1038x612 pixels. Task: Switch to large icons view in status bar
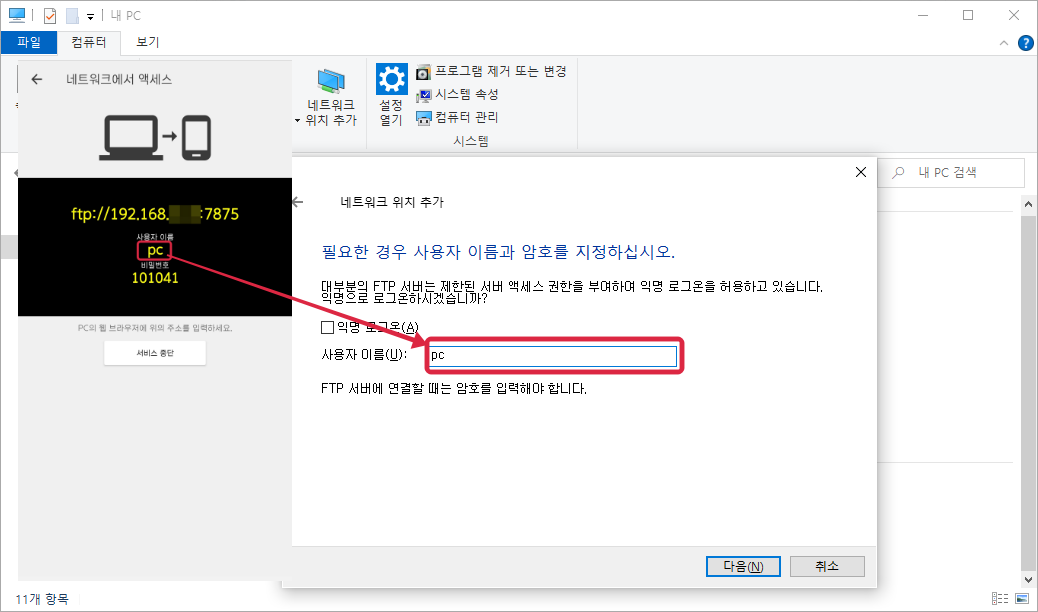coord(1021,599)
